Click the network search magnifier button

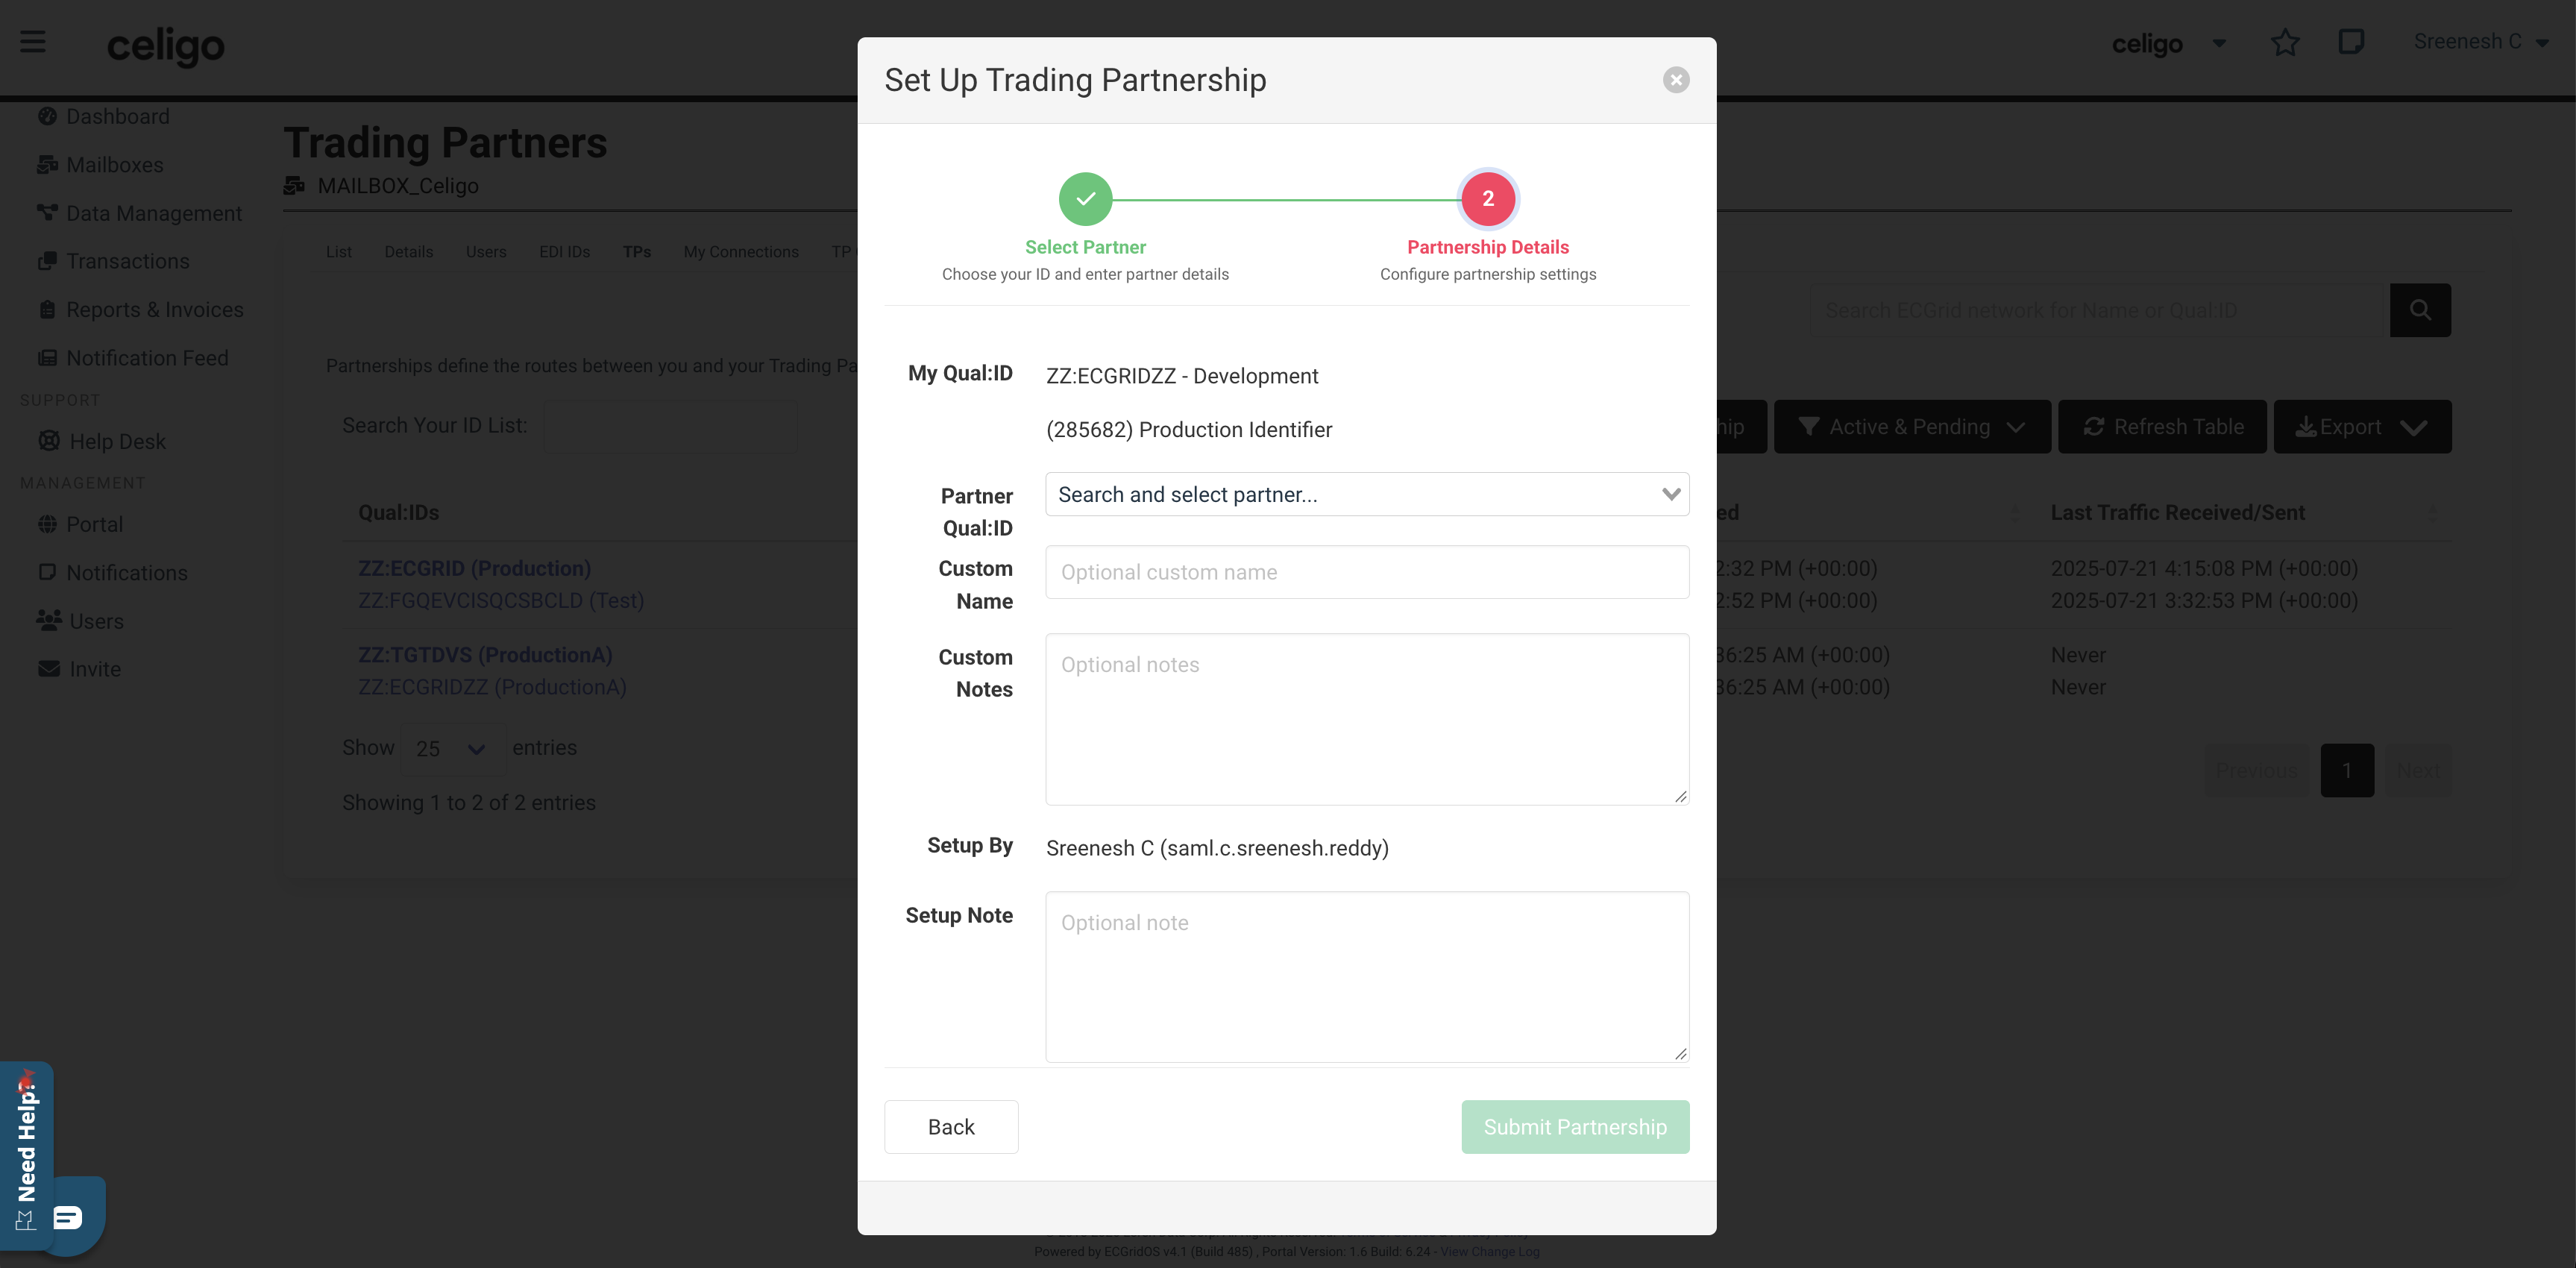pyautogui.click(x=2420, y=310)
